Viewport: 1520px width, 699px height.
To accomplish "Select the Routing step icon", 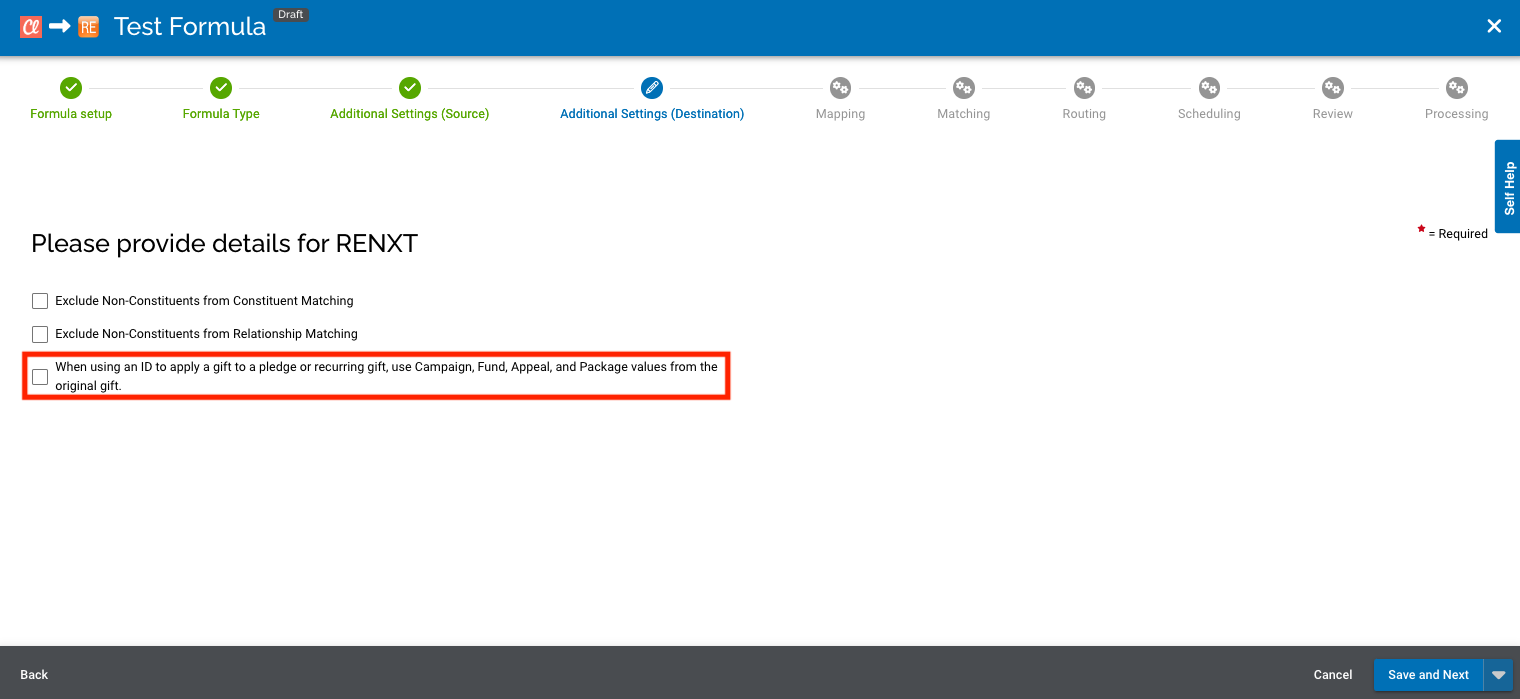I will [1084, 88].
